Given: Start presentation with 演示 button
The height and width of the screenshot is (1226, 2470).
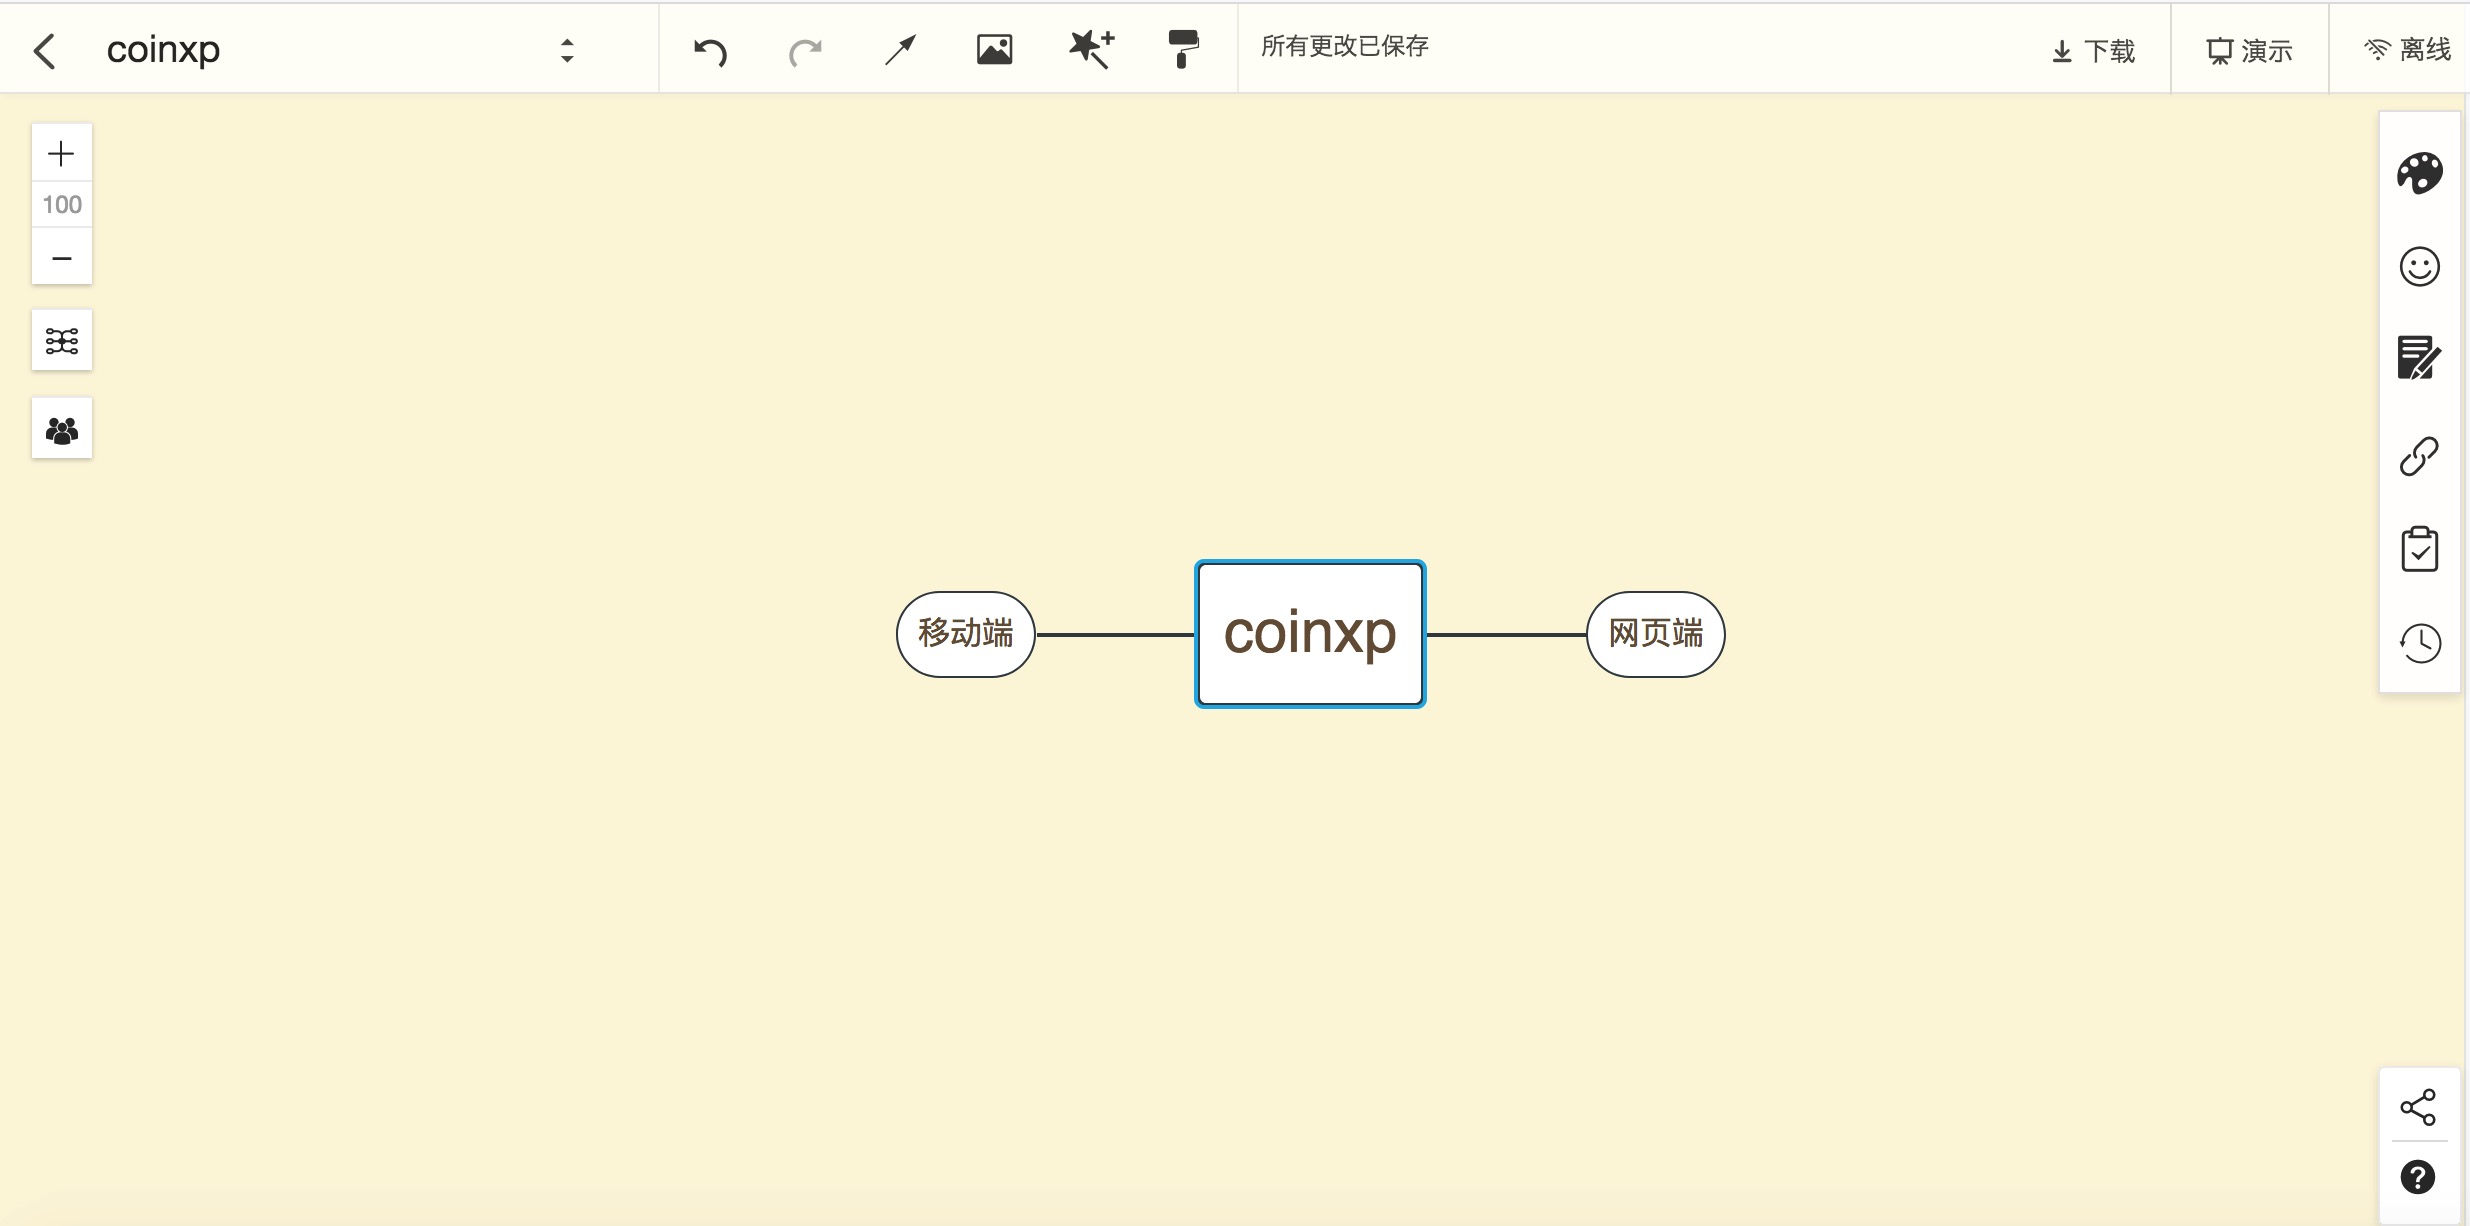Looking at the screenshot, I should click(x=2249, y=50).
